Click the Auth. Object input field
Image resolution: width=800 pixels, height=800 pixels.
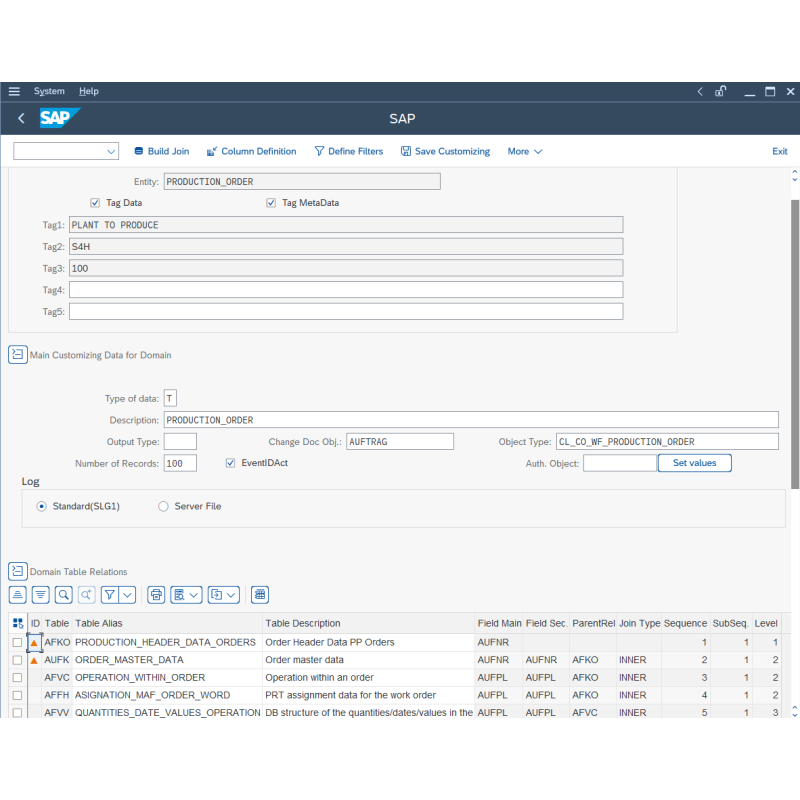coord(620,463)
